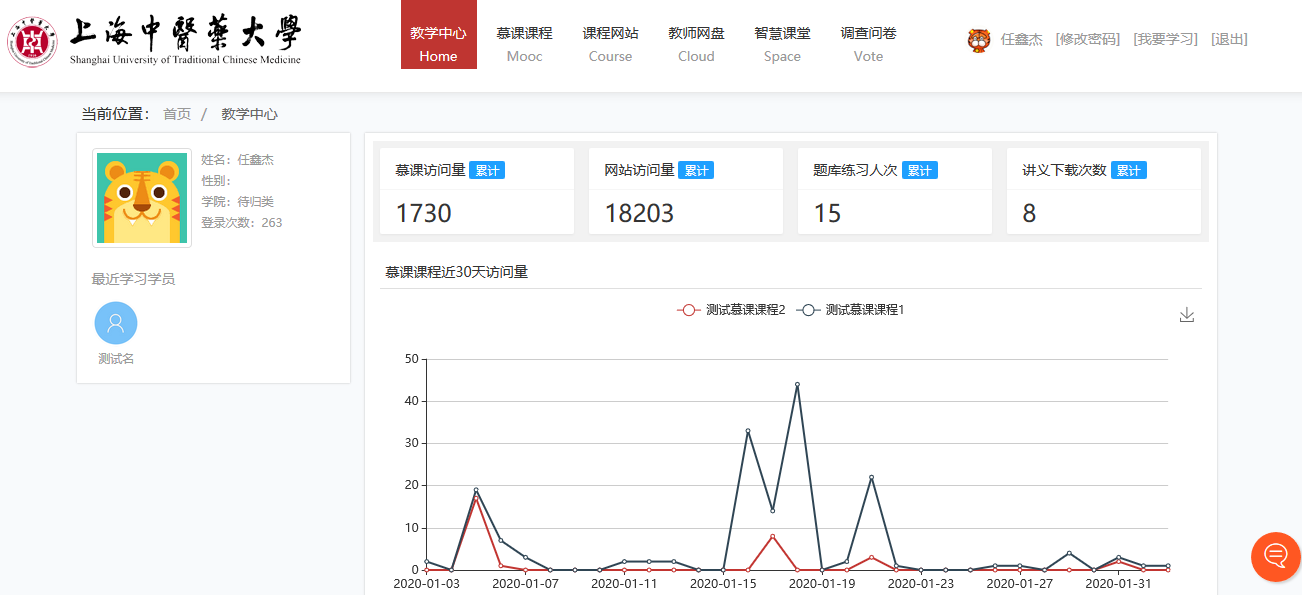Click the peak data point on 2020-01-18

click(x=797, y=384)
